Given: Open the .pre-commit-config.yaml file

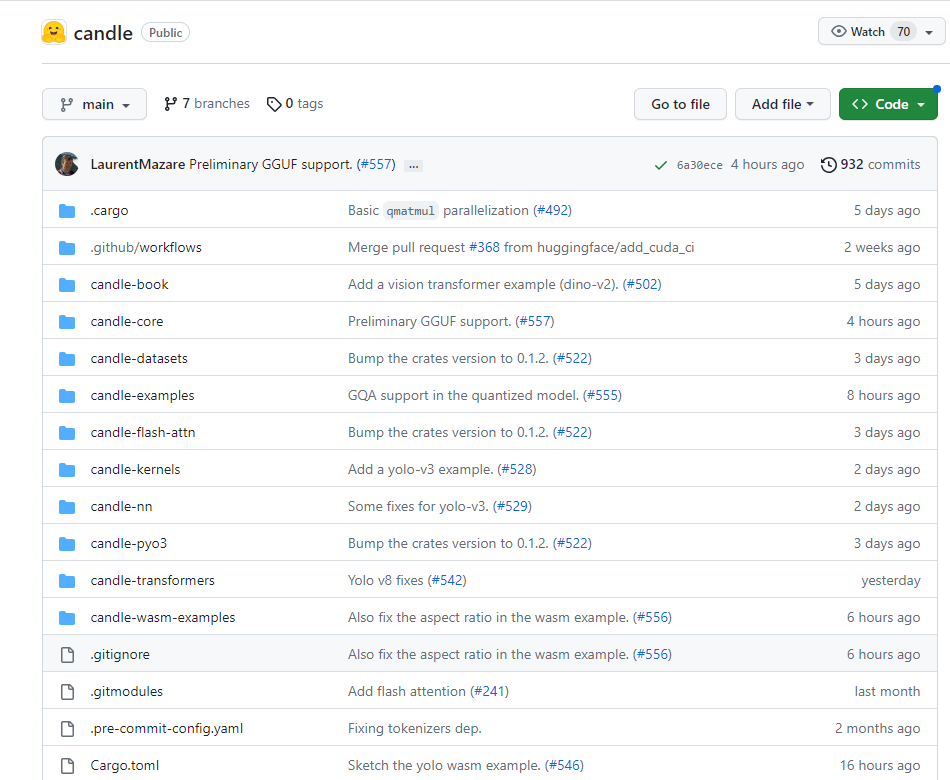Looking at the screenshot, I should tap(167, 728).
